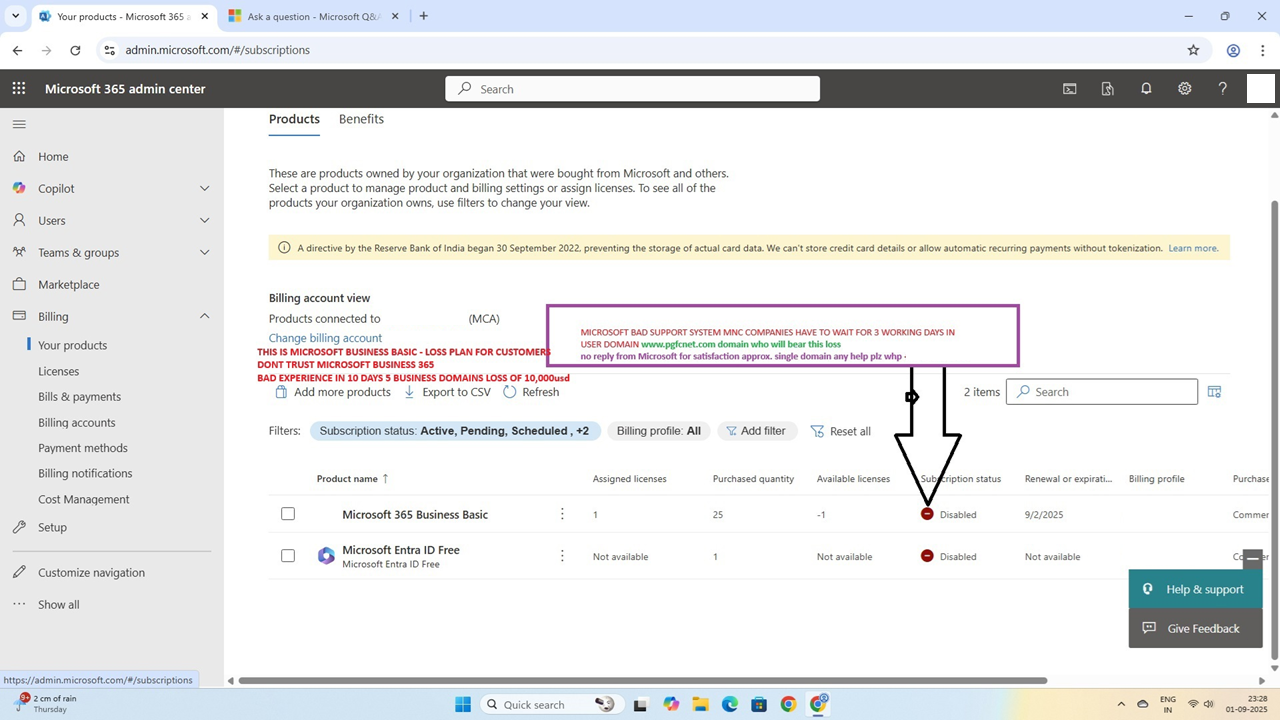Go back with the browser back arrow
This screenshot has height=720, width=1280.
tap(18, 50)
